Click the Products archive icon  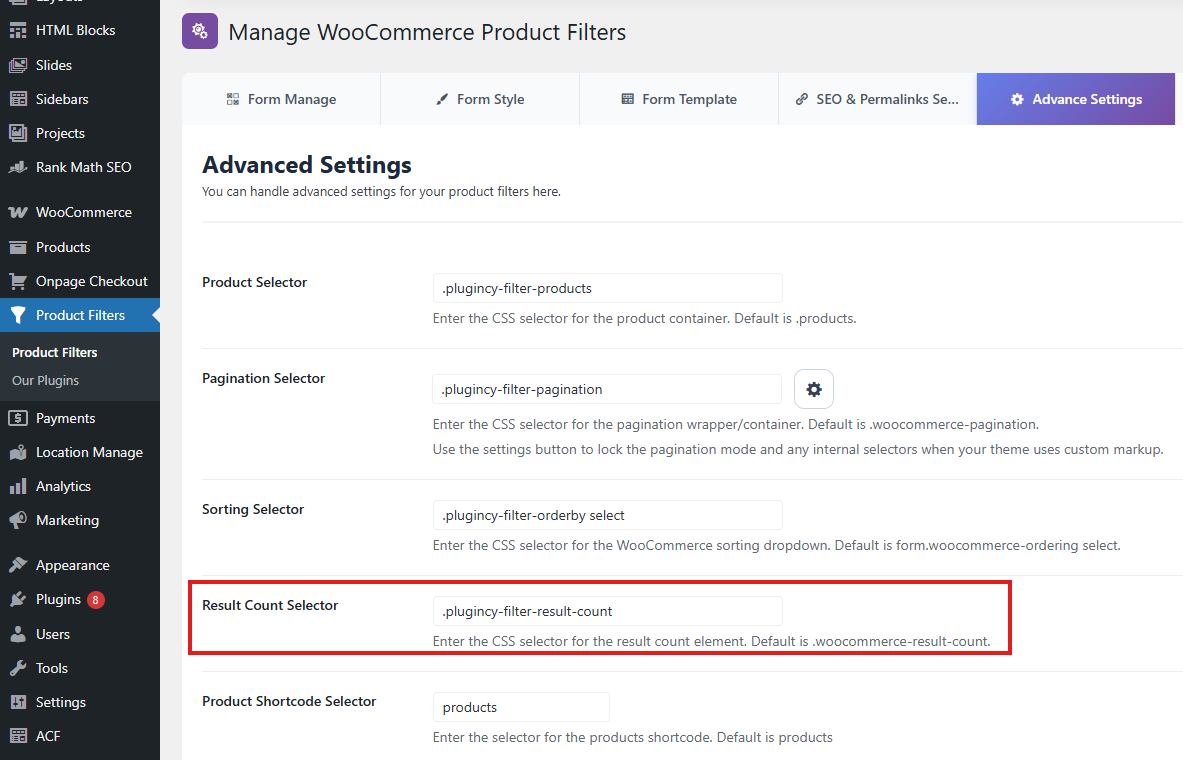[18, 247]
